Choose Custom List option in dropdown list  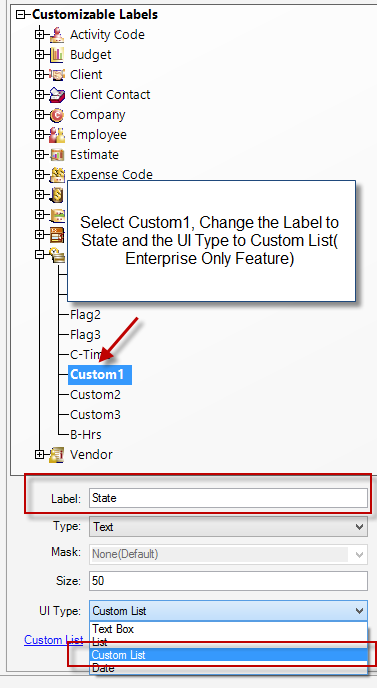coord(228,655)
